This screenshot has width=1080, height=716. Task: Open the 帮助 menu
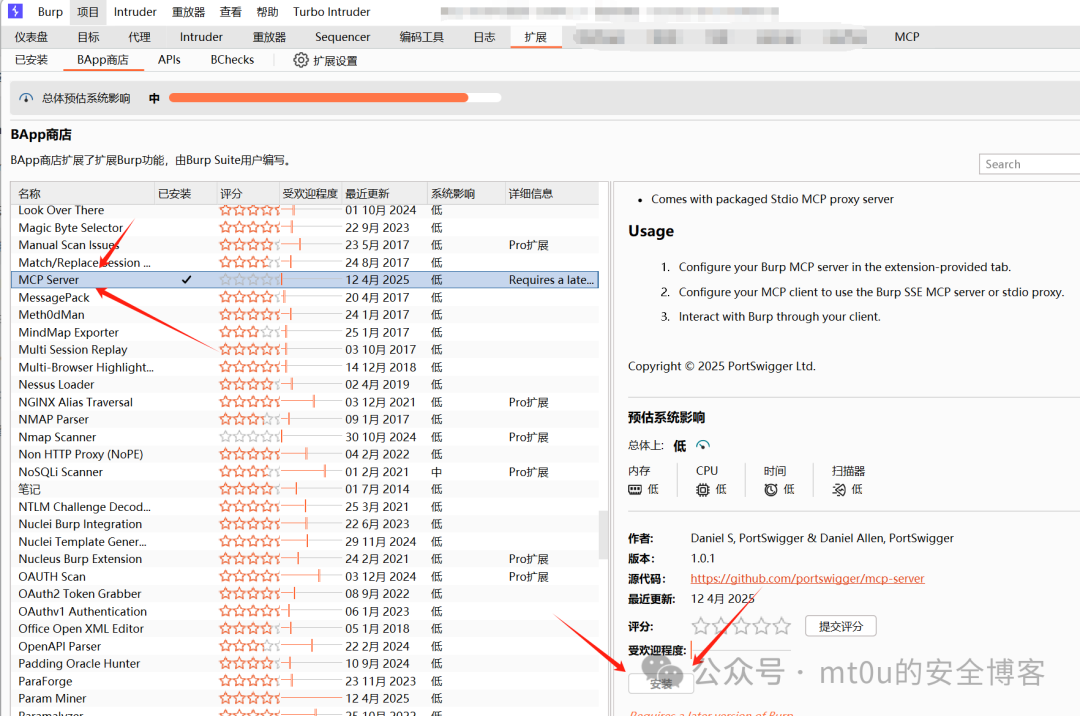(267, 12)
